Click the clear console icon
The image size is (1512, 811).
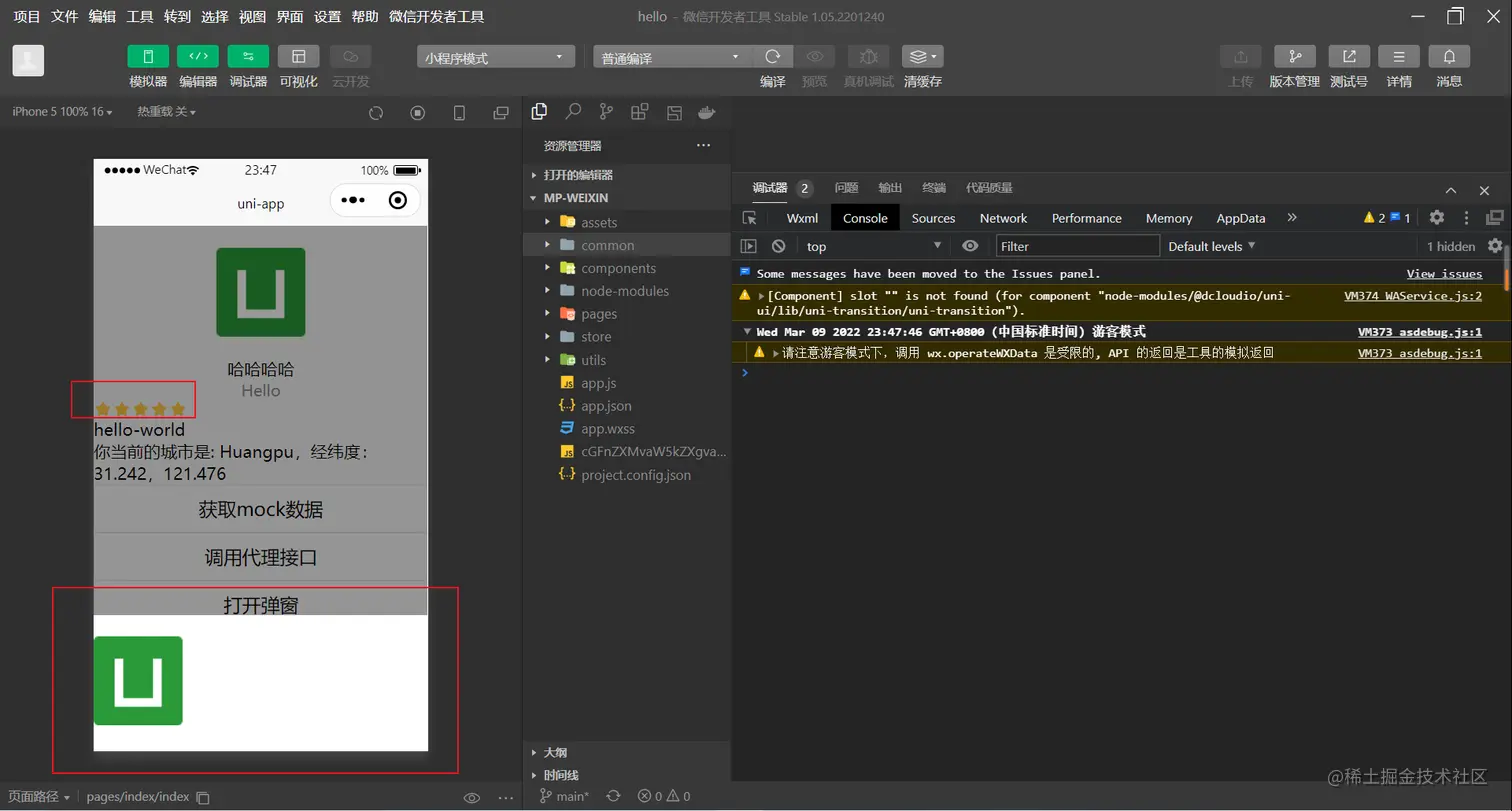[779, 246]
